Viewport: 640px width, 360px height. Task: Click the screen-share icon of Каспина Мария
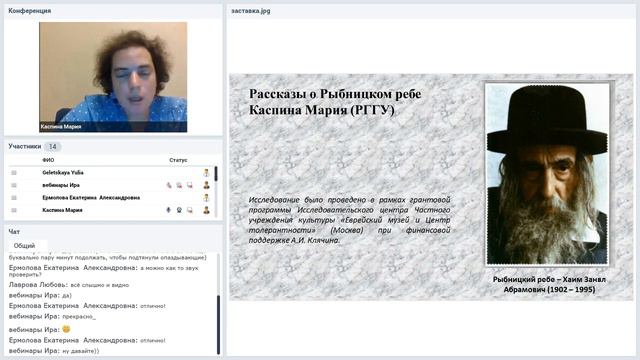coord(190,210)
